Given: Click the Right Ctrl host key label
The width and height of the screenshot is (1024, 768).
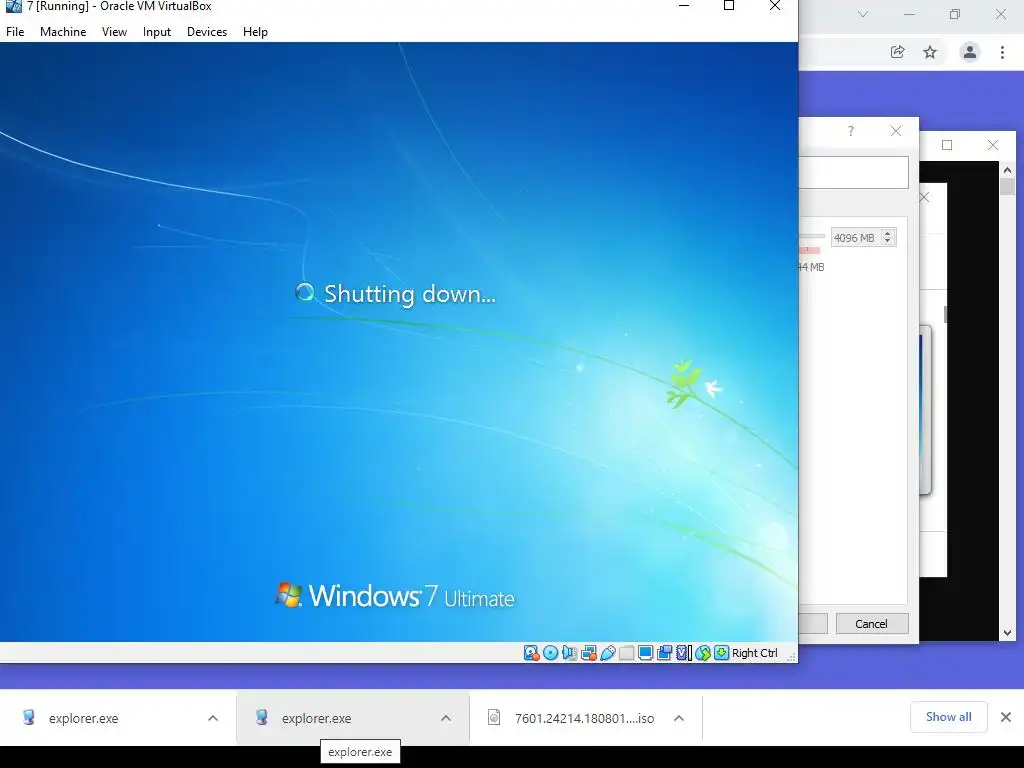Looking at the screenshot, I should [x=754, y=653].
